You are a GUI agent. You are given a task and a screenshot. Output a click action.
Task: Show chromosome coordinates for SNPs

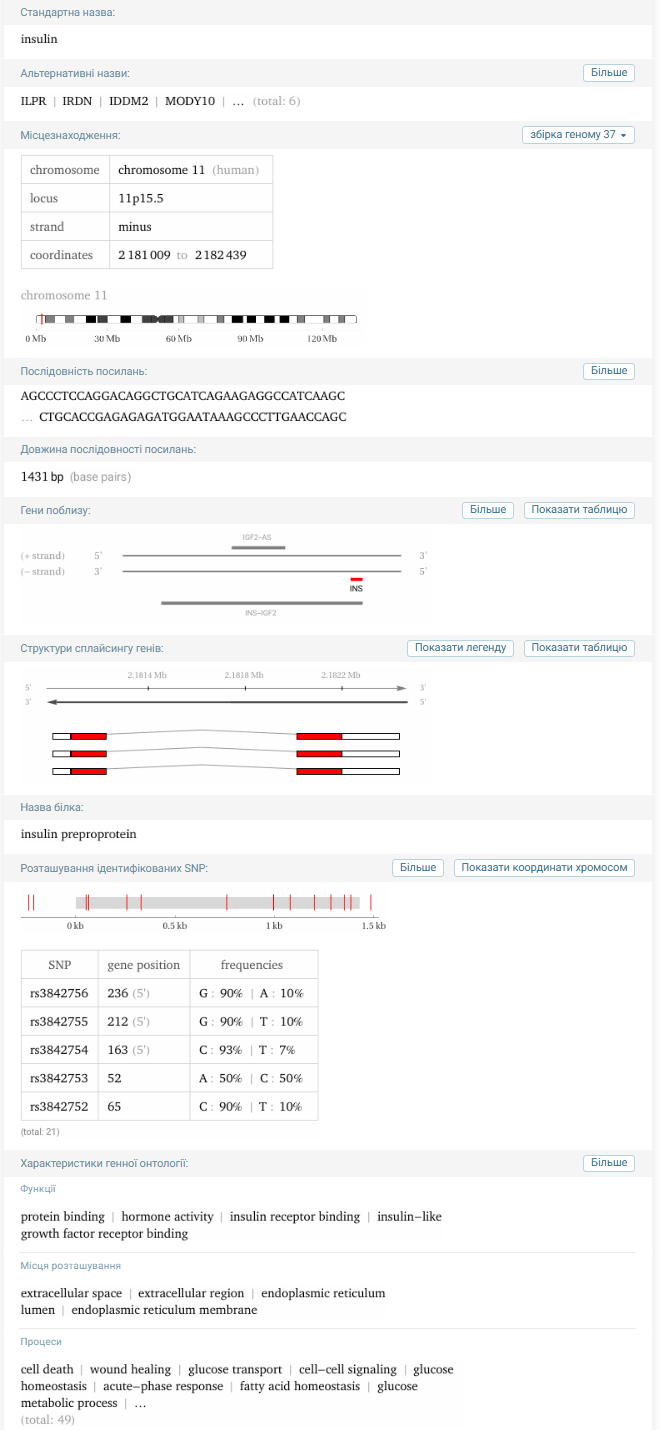544,868
